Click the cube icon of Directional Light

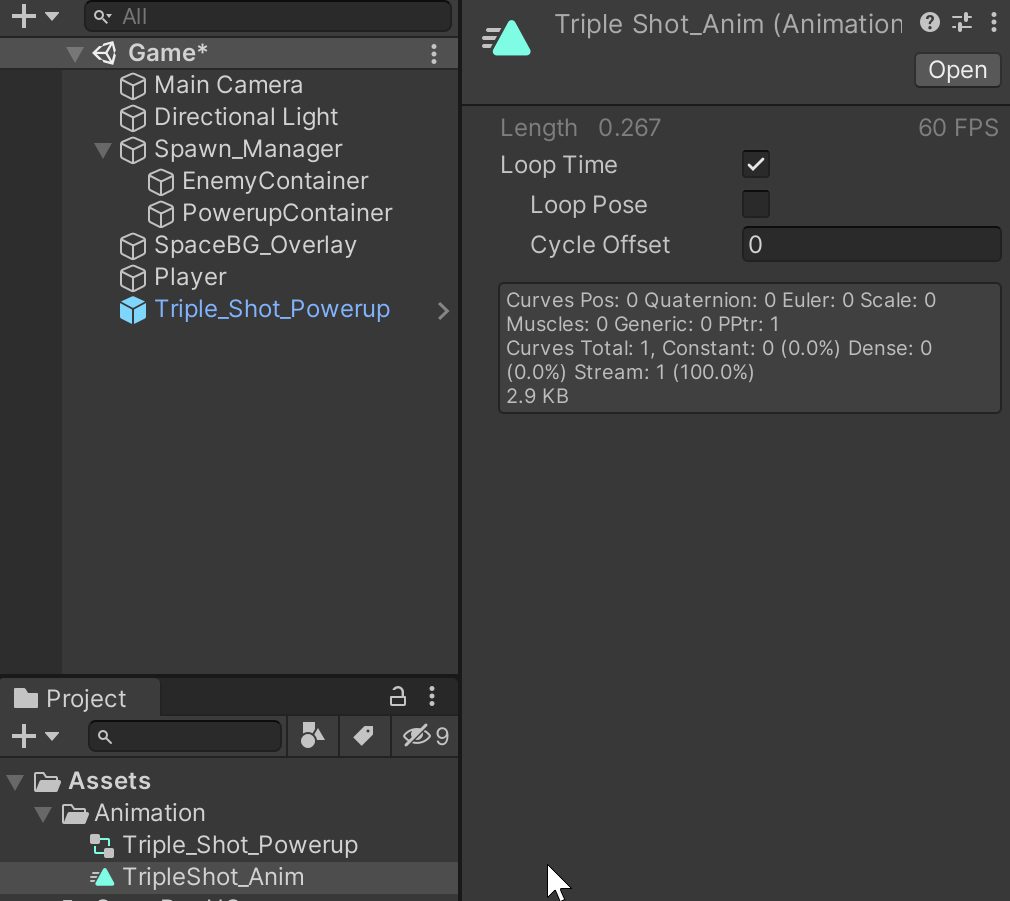coord(133,118)
